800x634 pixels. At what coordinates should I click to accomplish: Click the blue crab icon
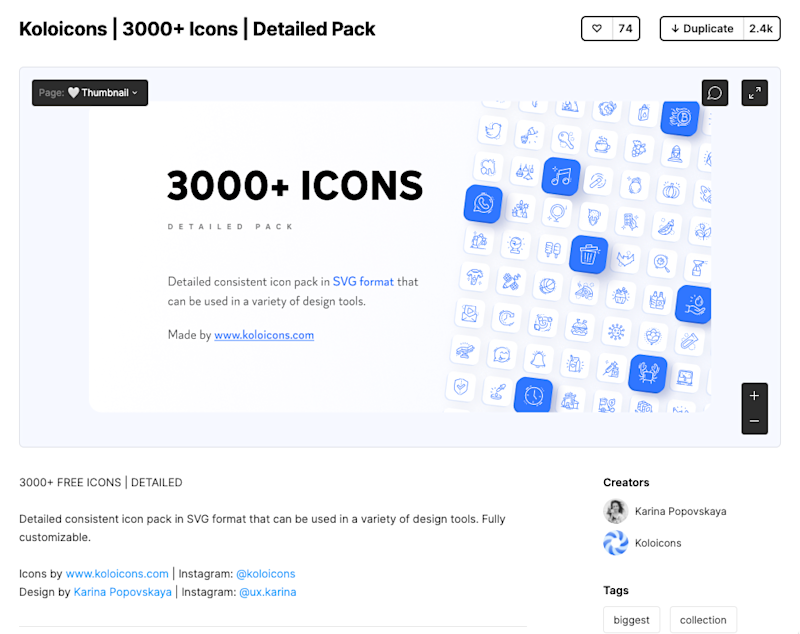(648, 374)
